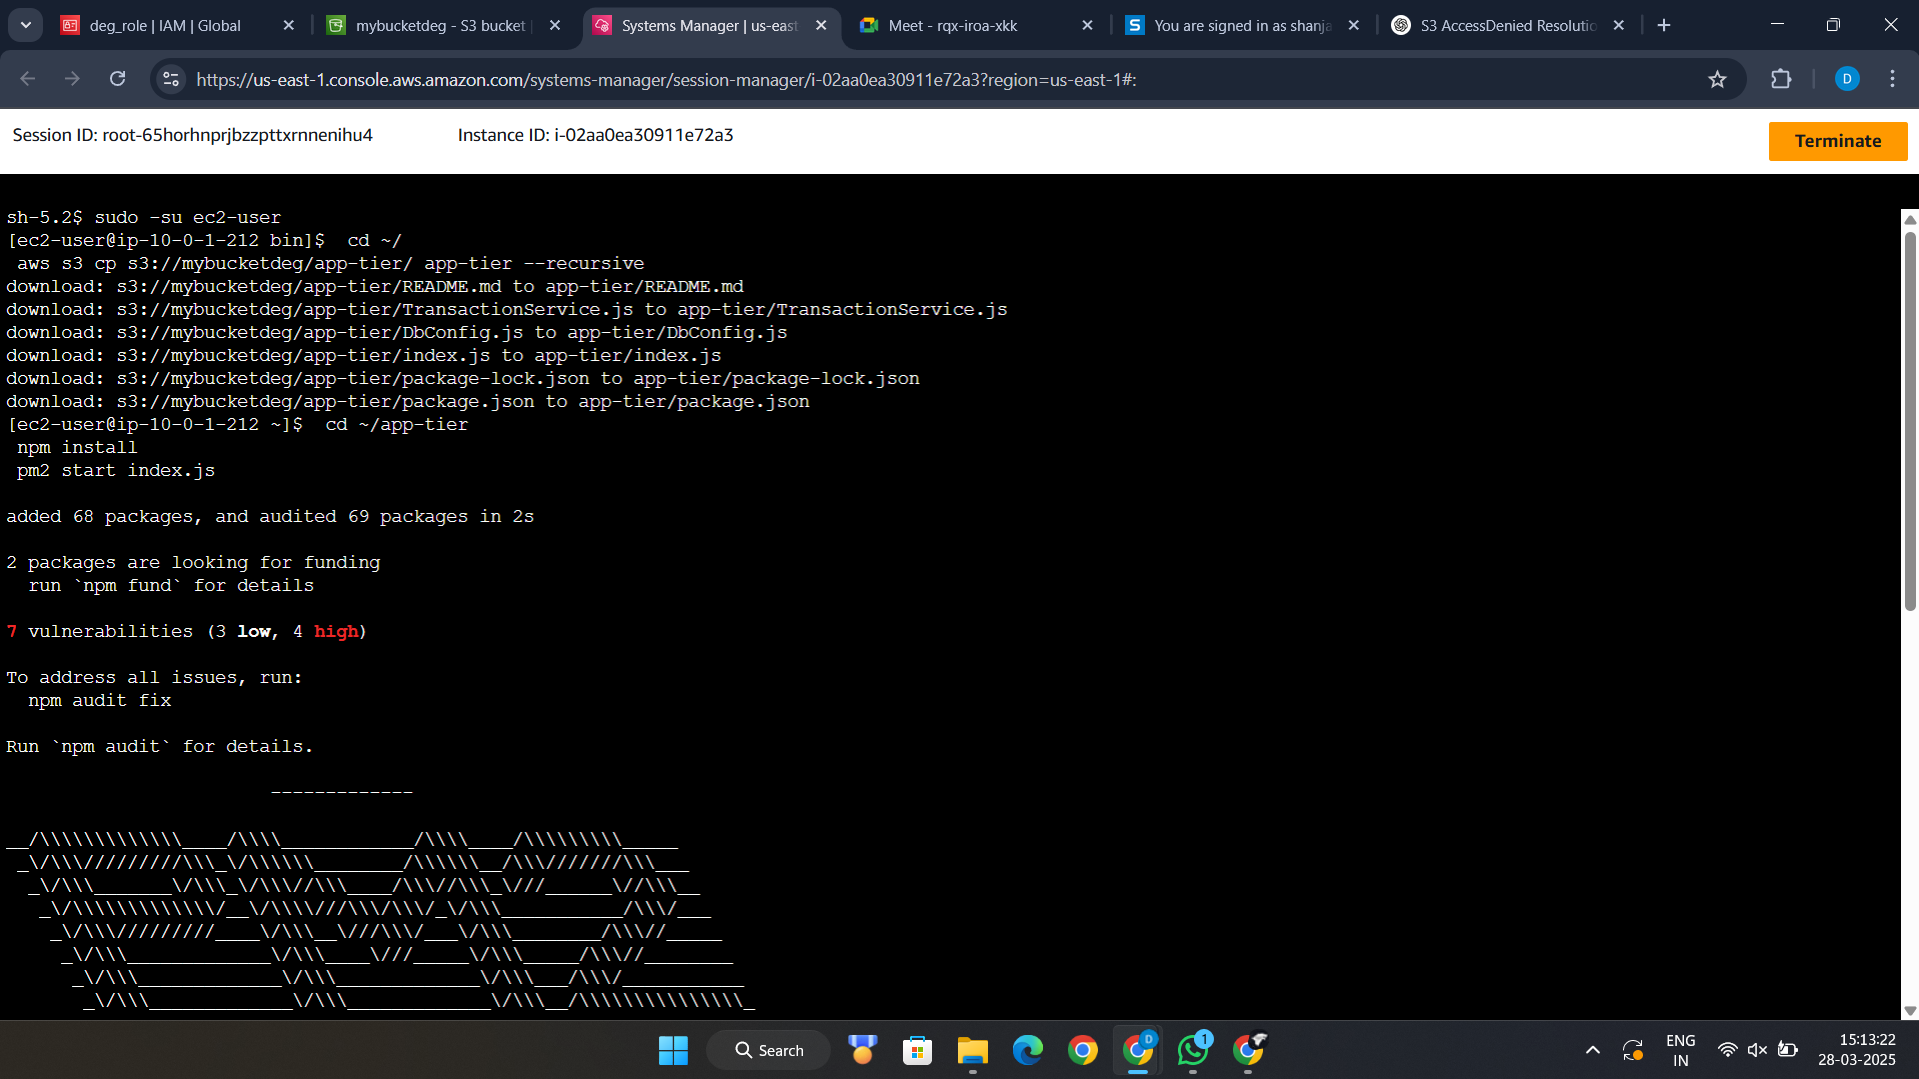This screenshot has width=1919, height=1079.
Task: Click the 'npm audit fix' line
Action: tap(100, 701)
